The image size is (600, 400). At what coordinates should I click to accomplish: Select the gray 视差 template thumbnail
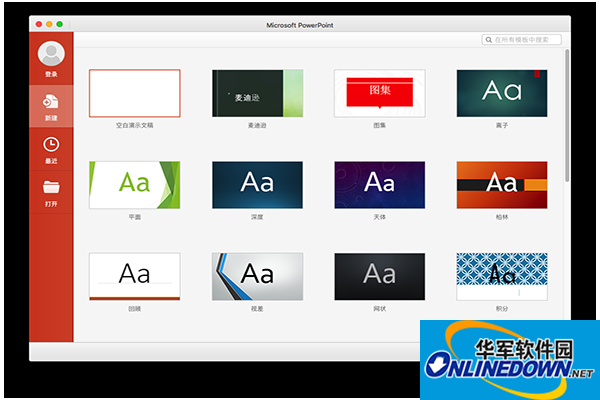tap(258, 276)
